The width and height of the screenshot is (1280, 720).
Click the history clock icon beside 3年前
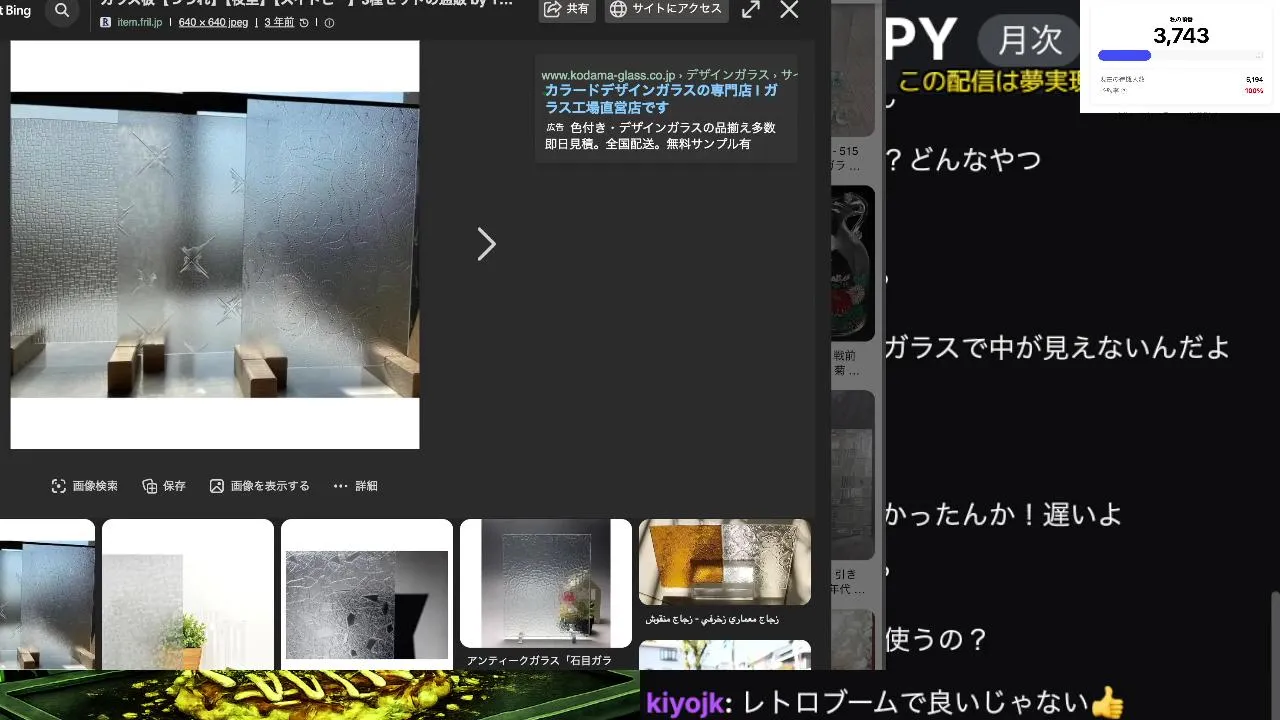pos(304,22)
